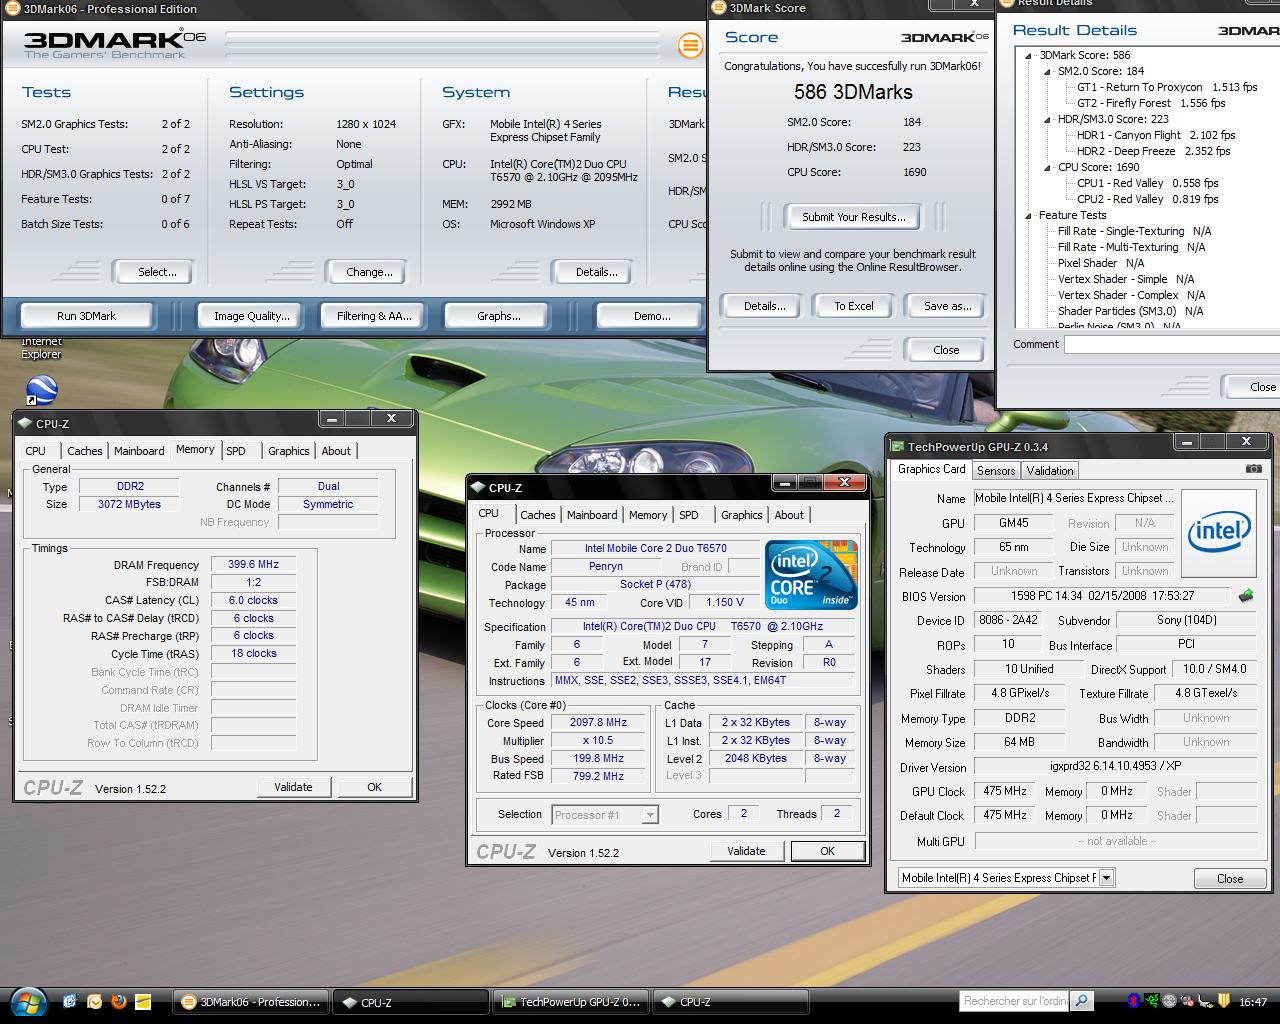1280x1024 pixels.
Task: Click the grey round tray icon
Action: pos(1169,1001)
